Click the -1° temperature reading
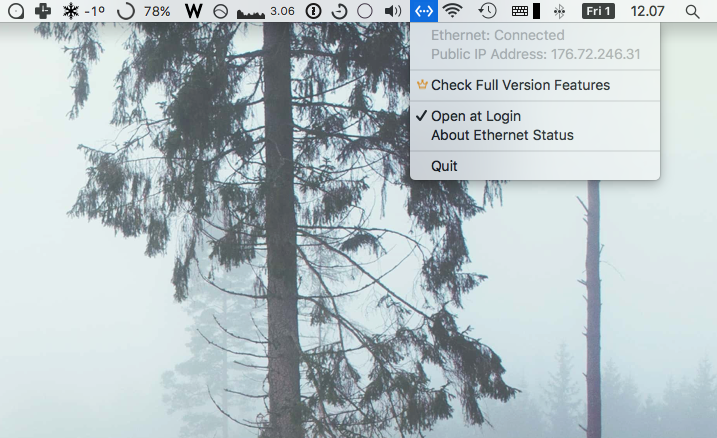This screenshot has width=717, height=438. [x=95, y=11]
